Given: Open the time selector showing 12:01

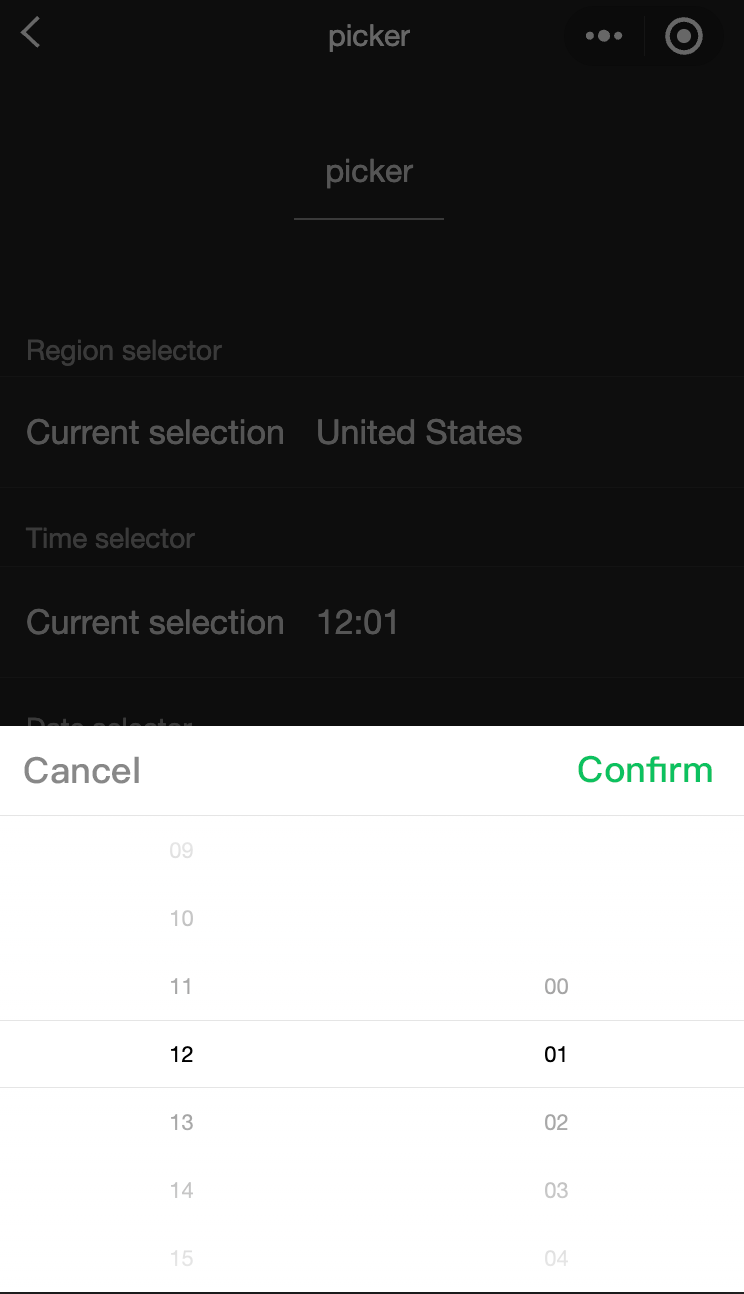Looking at the screenshot, I should click(x=372, y=622).
